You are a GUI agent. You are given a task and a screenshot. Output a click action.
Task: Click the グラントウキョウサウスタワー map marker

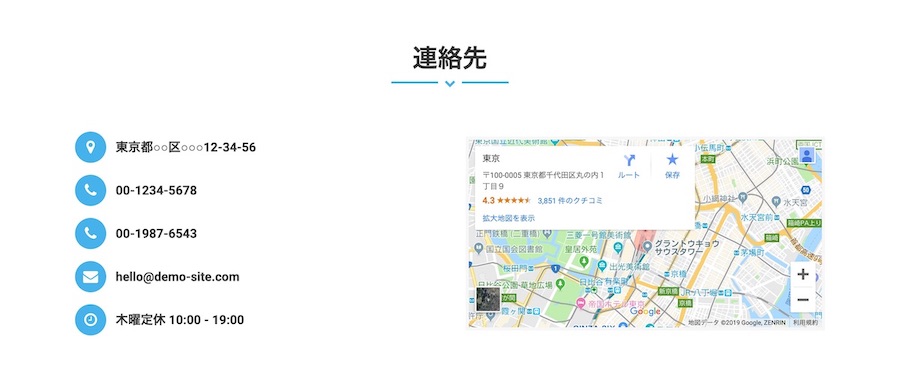(647, 246)
